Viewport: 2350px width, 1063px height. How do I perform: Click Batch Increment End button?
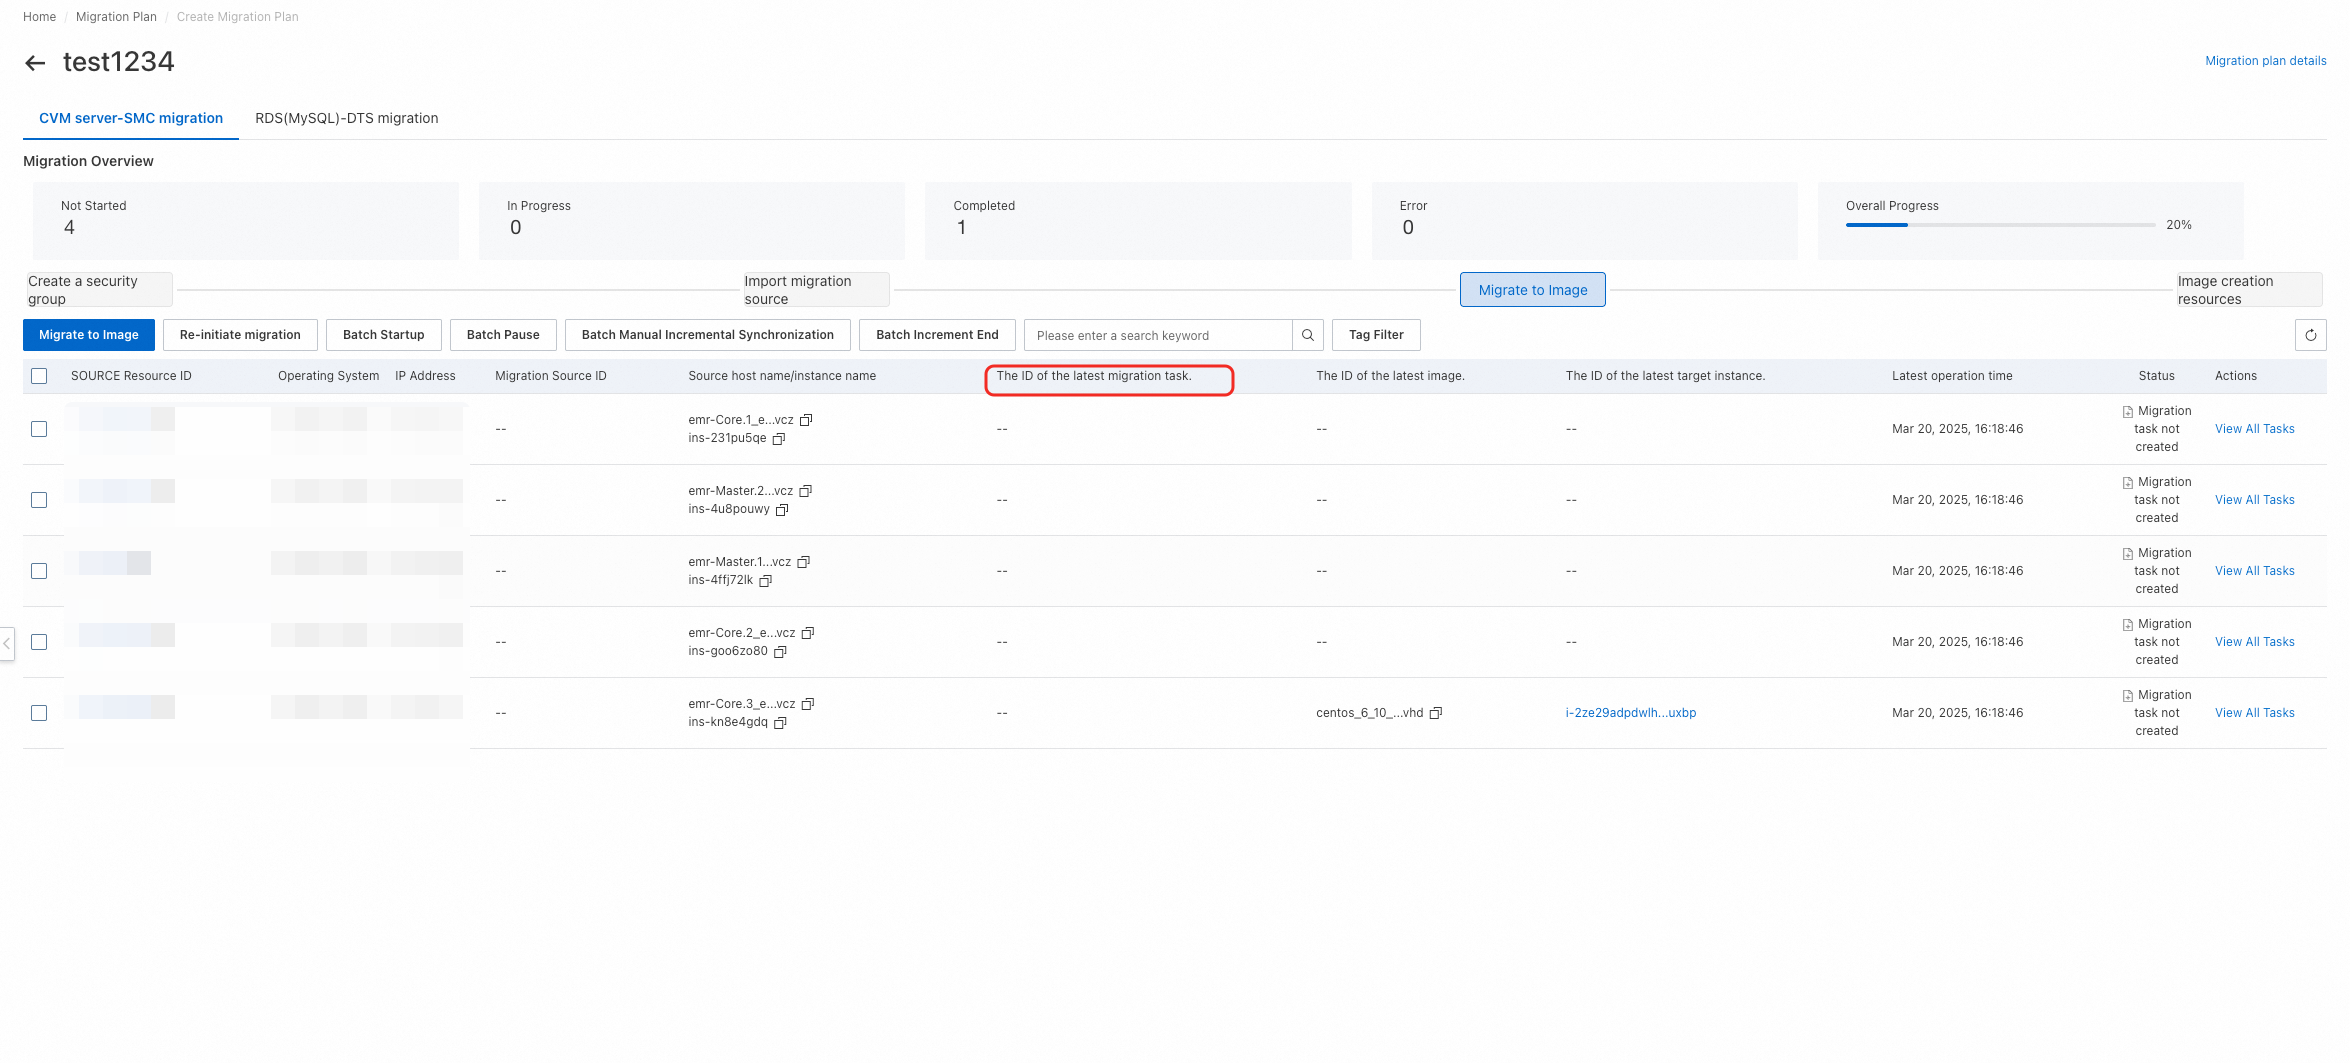937,335
